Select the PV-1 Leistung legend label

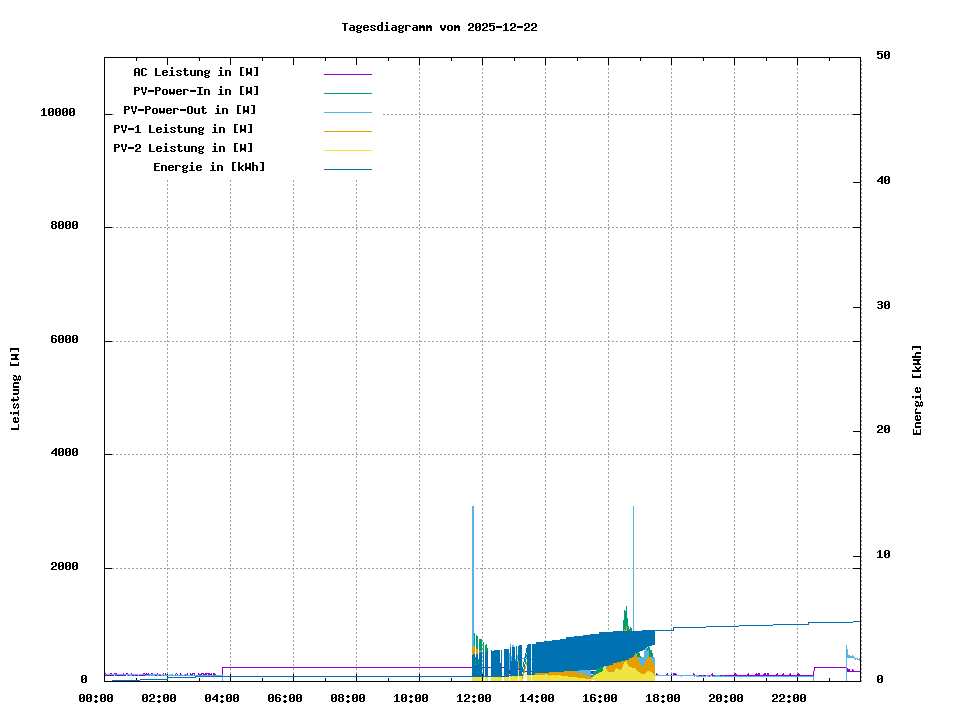click(x=183, y=129)
